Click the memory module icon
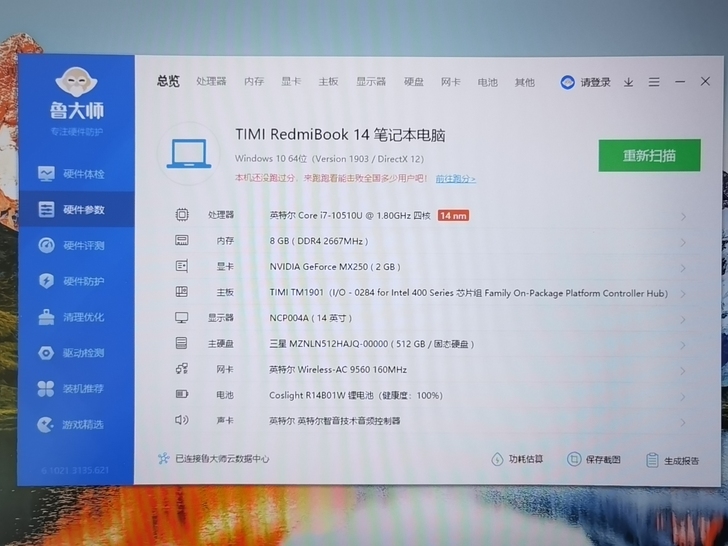Viewport: 728px width, 546px height. [182, 240]
